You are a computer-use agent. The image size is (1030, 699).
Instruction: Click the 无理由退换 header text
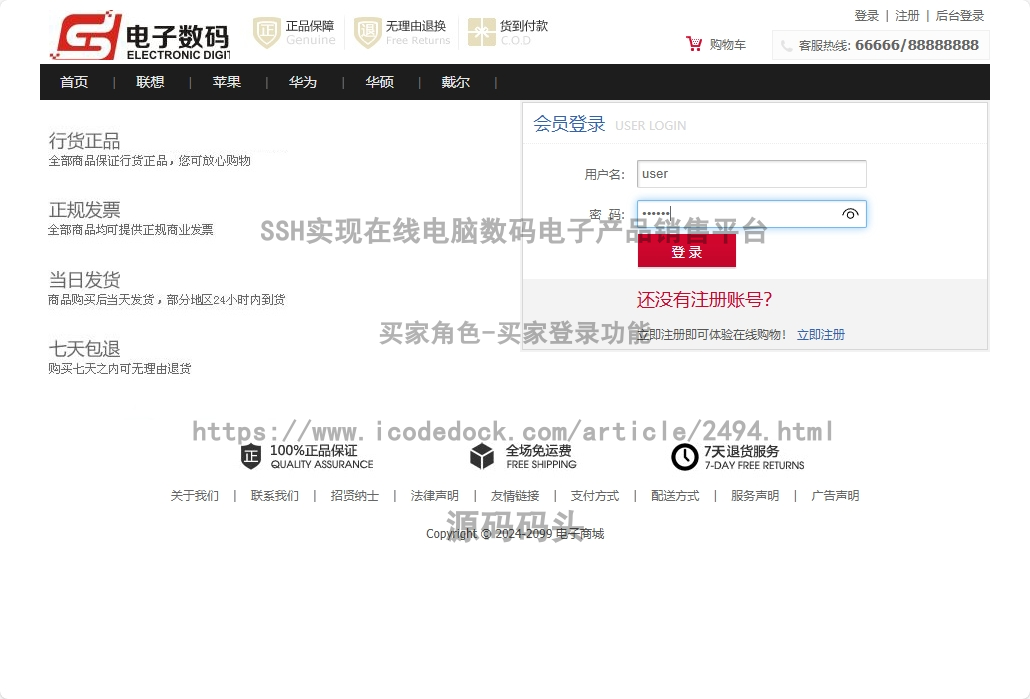[416, 26]
